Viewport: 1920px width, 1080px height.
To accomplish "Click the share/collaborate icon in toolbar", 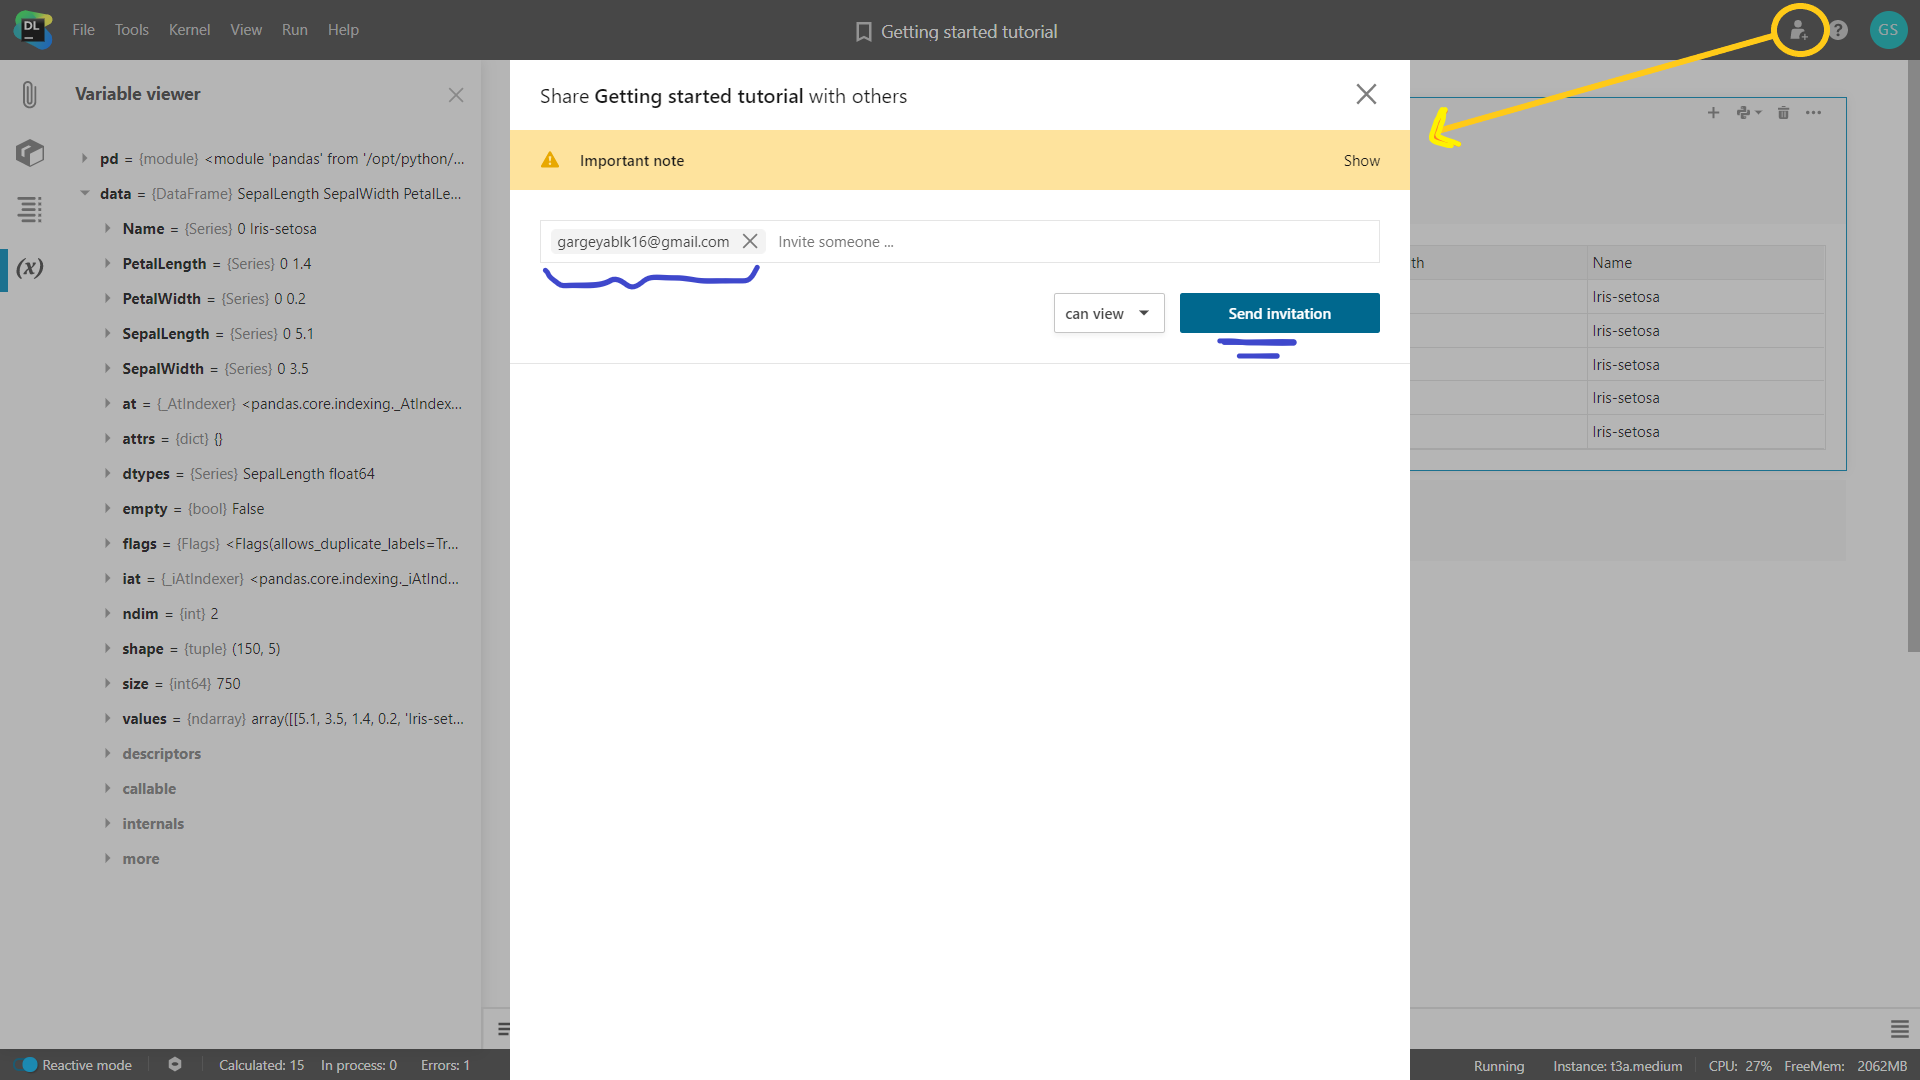I will (1799, 29).
